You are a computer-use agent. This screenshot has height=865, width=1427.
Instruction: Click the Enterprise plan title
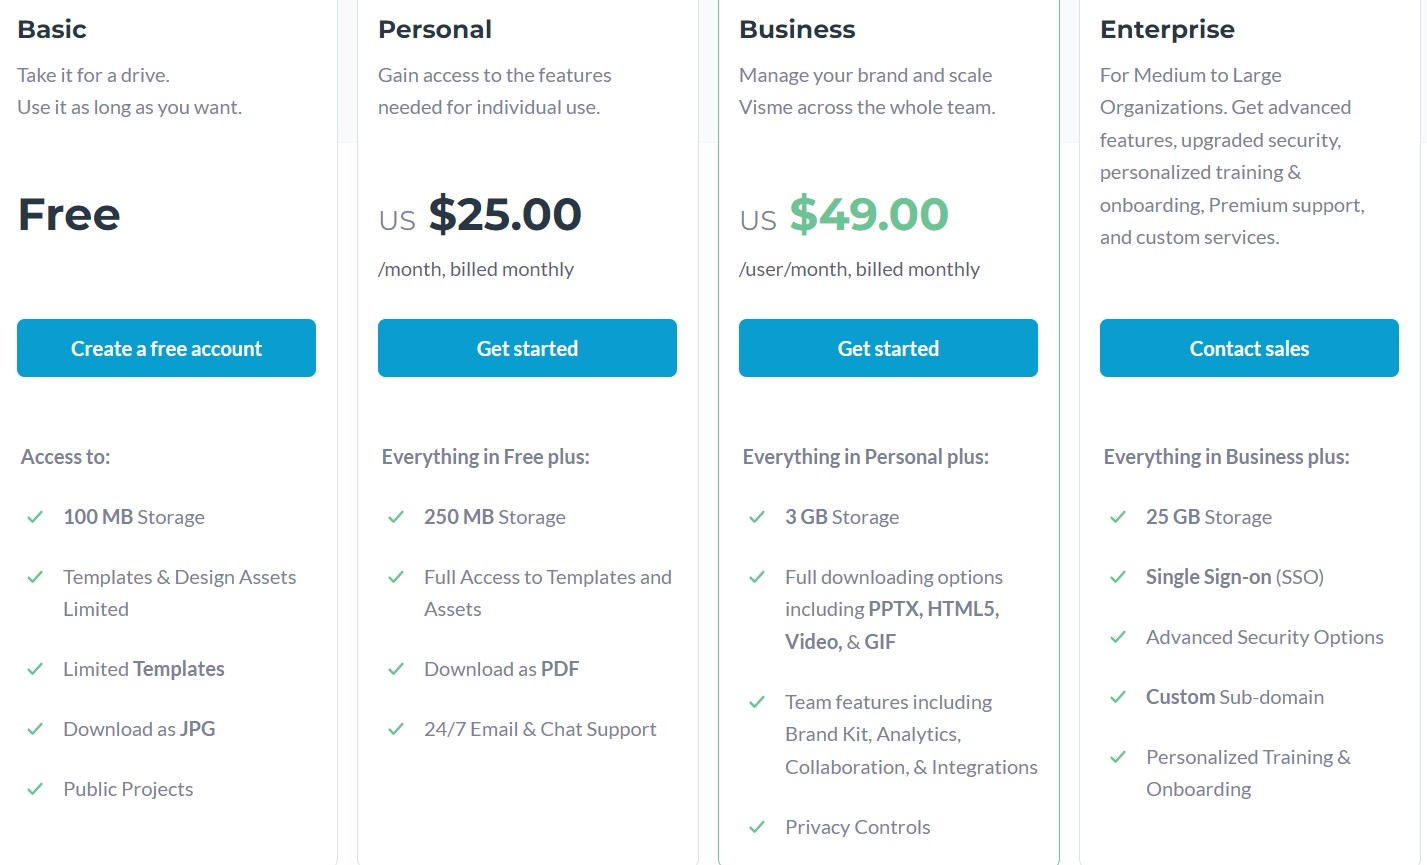[x=1167, y=30]
